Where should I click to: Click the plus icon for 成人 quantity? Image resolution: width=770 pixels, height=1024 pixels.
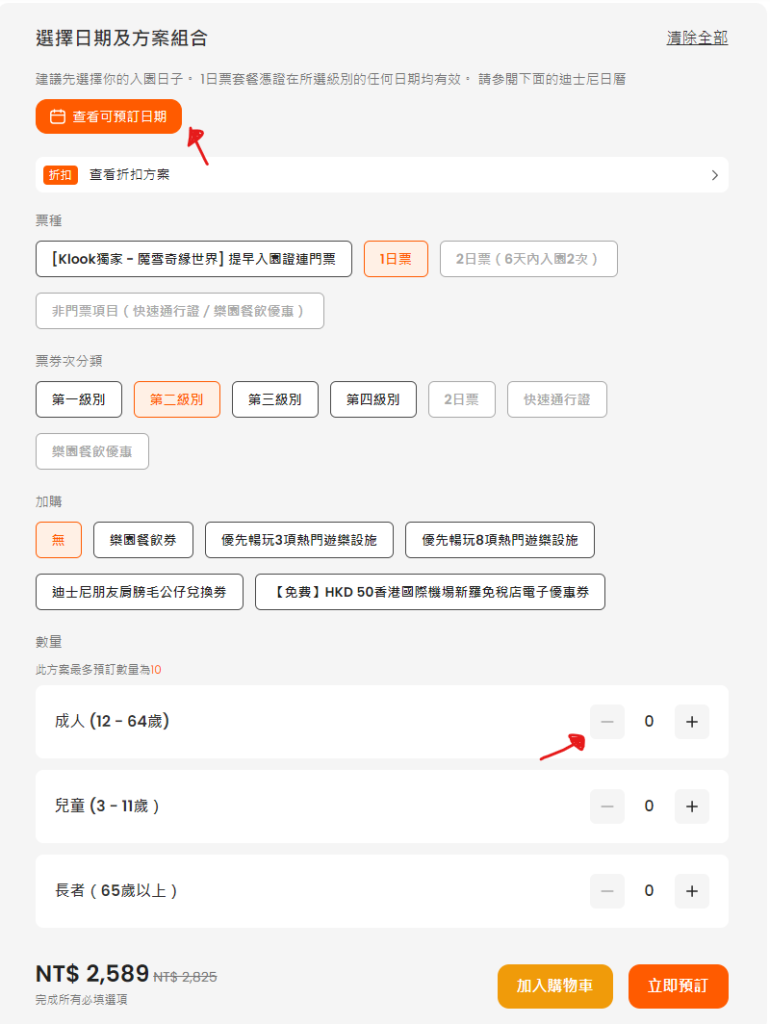click(691, 721)
